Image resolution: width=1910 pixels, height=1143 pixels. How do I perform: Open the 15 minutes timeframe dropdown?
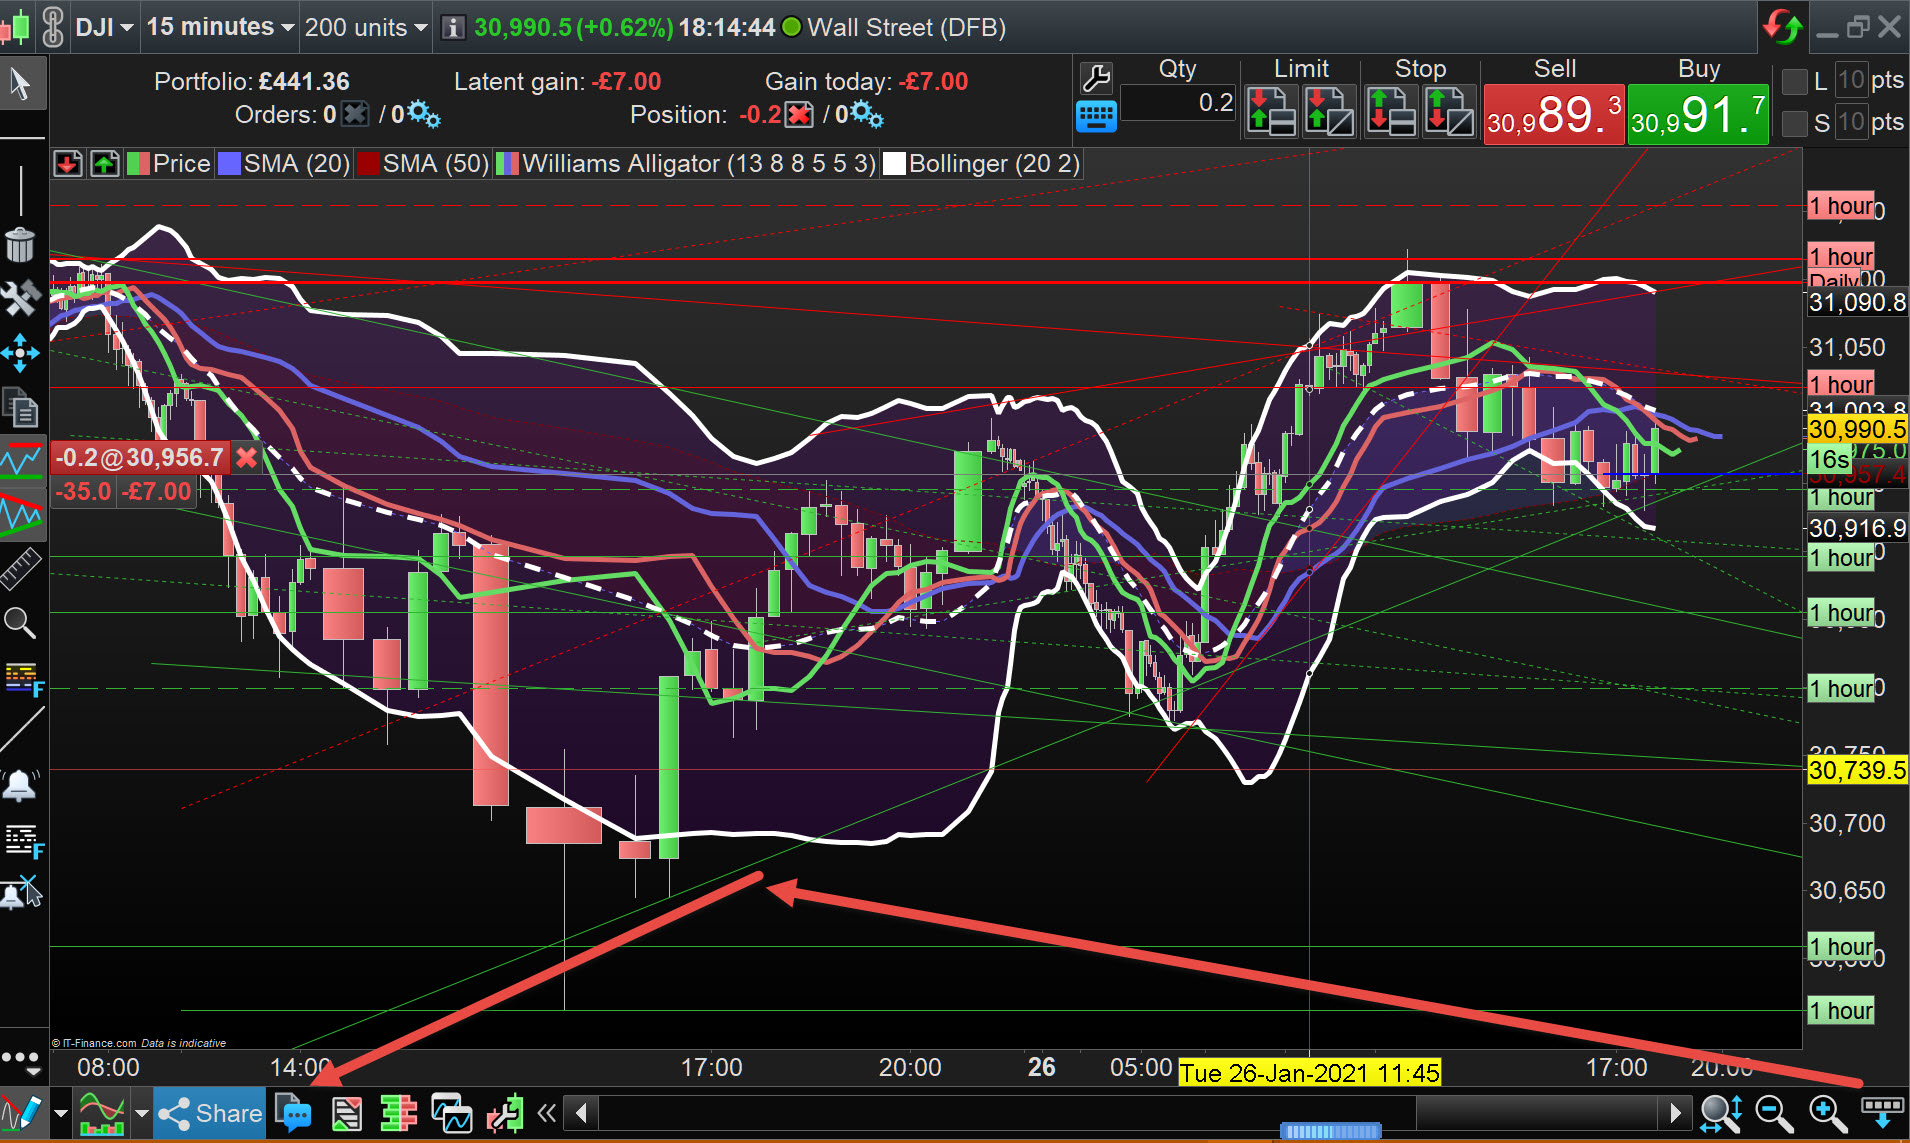221,27
